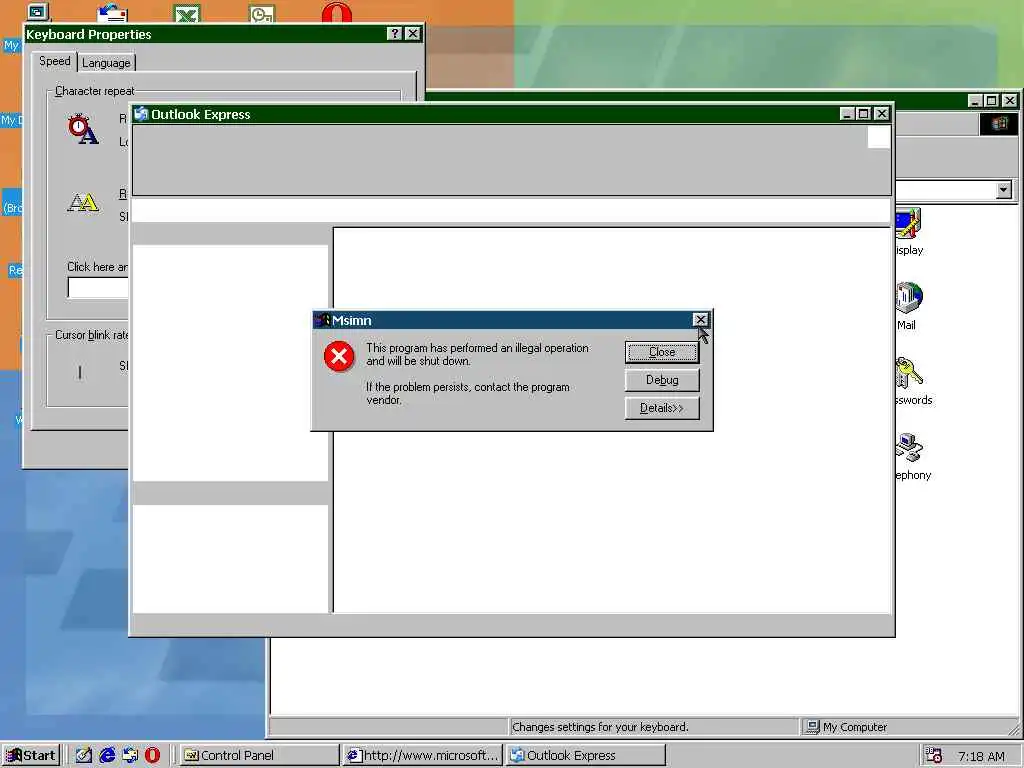Click the repeat rate AA icon
The width and height of the screenshot is (1024, 768).
[x=83, y=202]
